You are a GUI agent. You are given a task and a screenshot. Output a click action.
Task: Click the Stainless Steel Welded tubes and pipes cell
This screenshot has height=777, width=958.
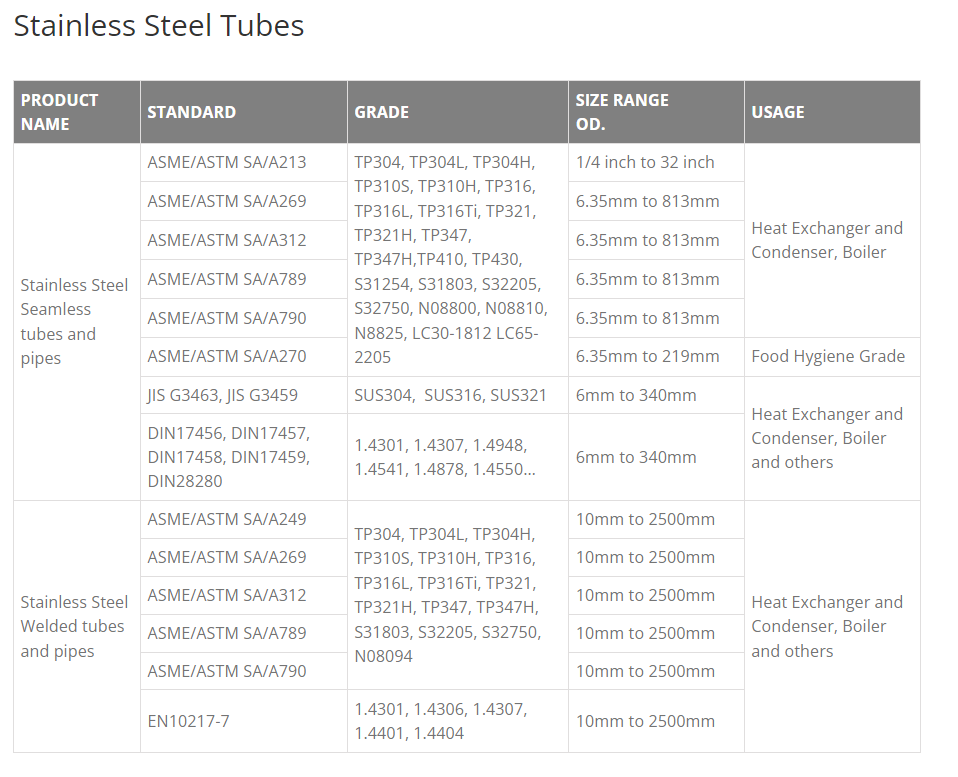pyautogui.click(x=75, y=626)
